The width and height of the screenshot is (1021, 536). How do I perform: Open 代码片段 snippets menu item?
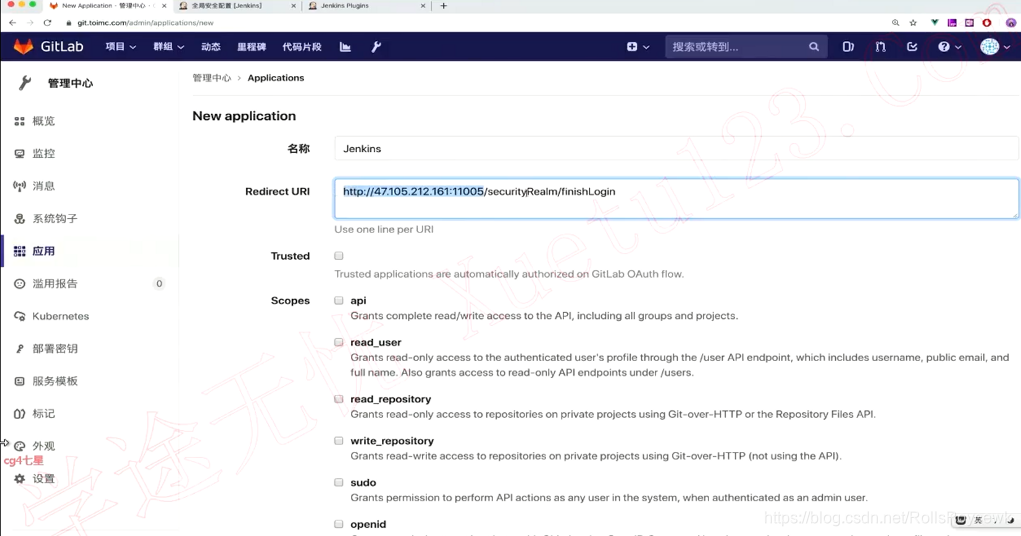coord(302,47)
